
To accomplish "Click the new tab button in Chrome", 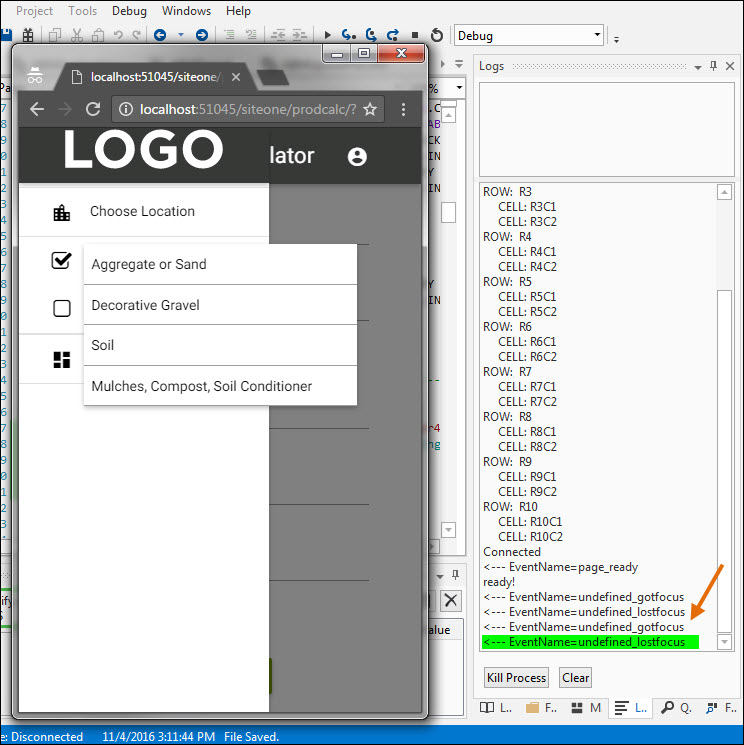I will click(x=272, y=78).
